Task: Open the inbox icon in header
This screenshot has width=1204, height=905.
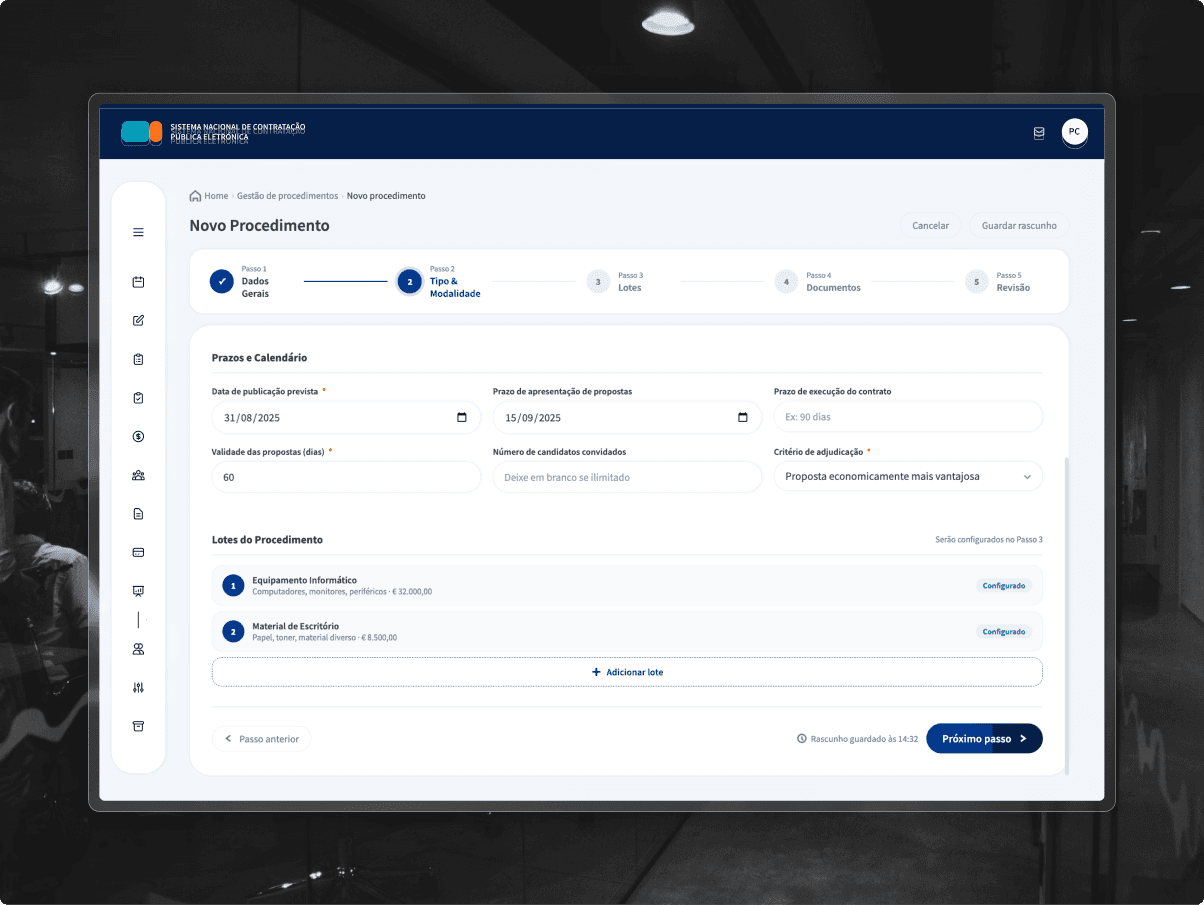Action: pyautogui.click(x=1039, y=132)
